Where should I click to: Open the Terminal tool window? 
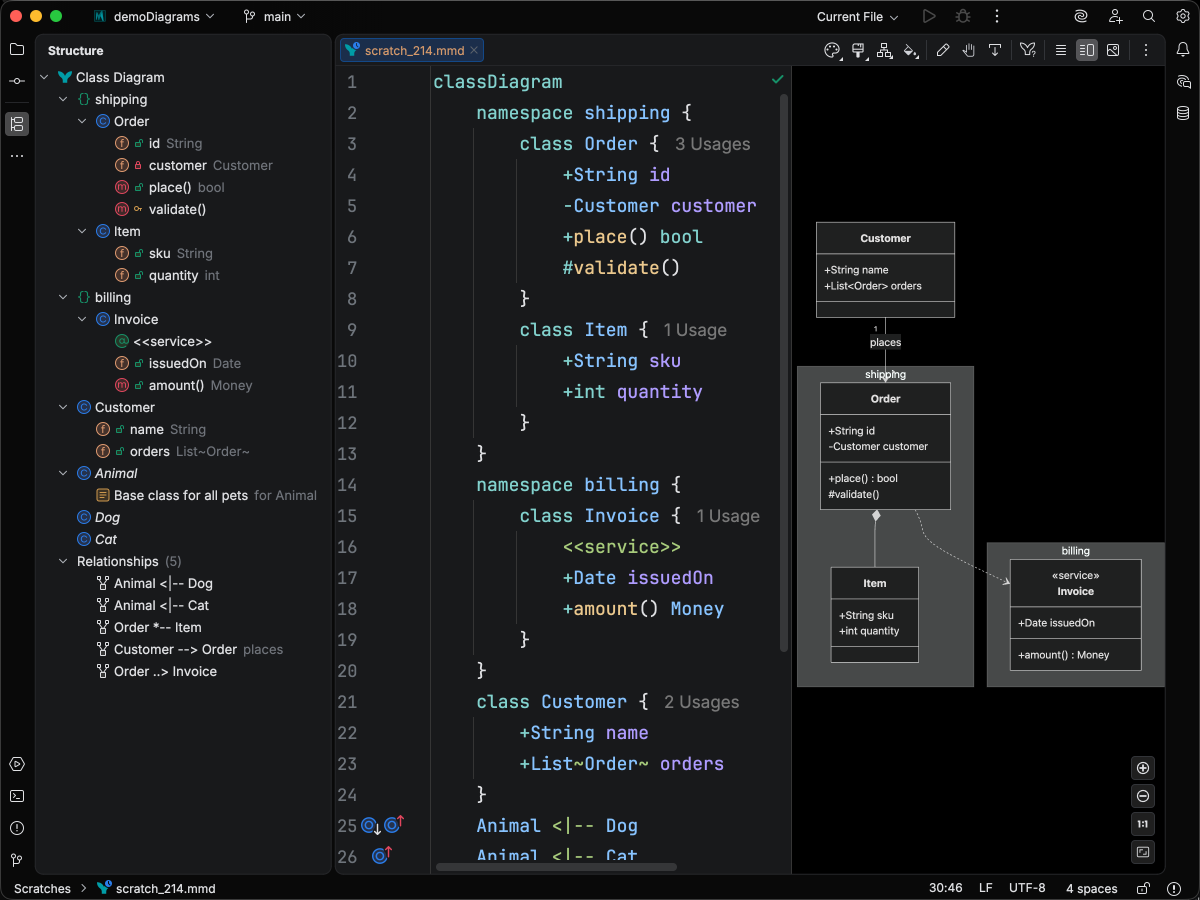click(17, 796)
